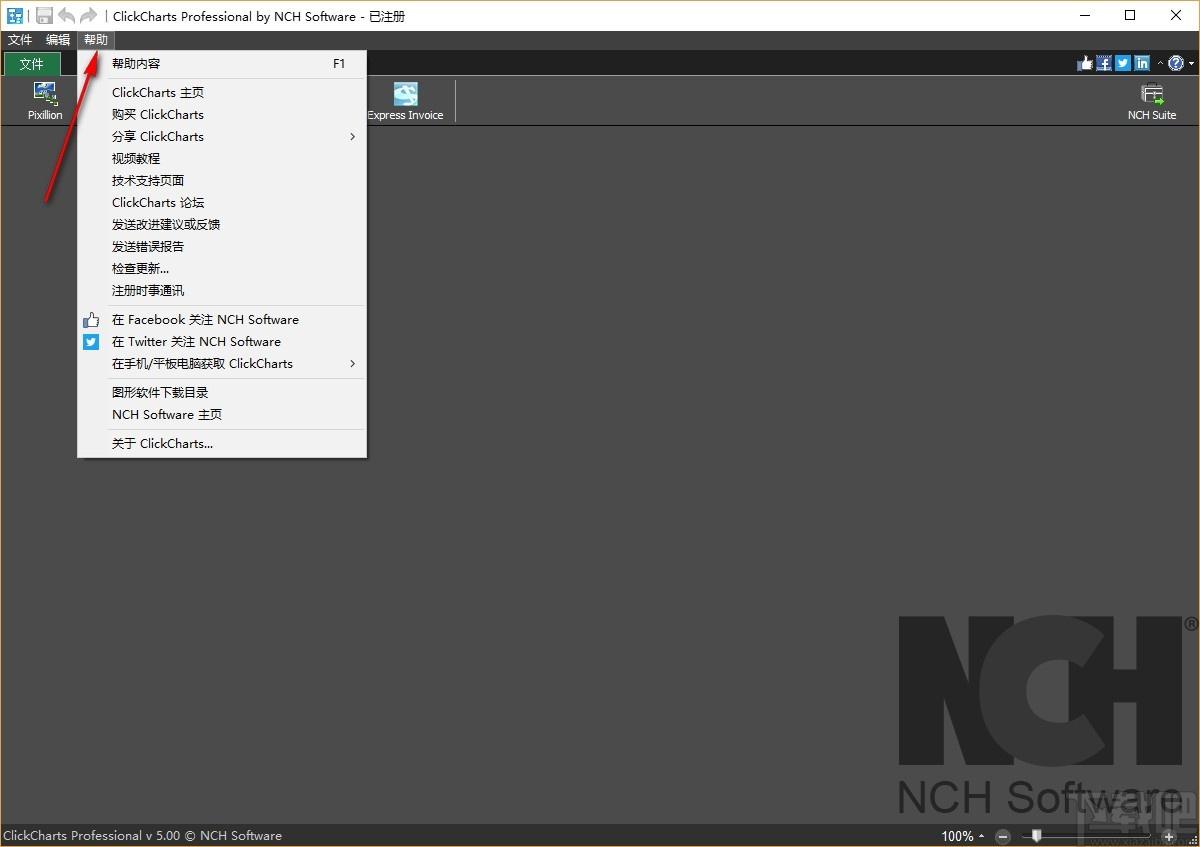Open the 编辑 menu in the menu bar
1200x847 pixels.
(x=58, y=40)
